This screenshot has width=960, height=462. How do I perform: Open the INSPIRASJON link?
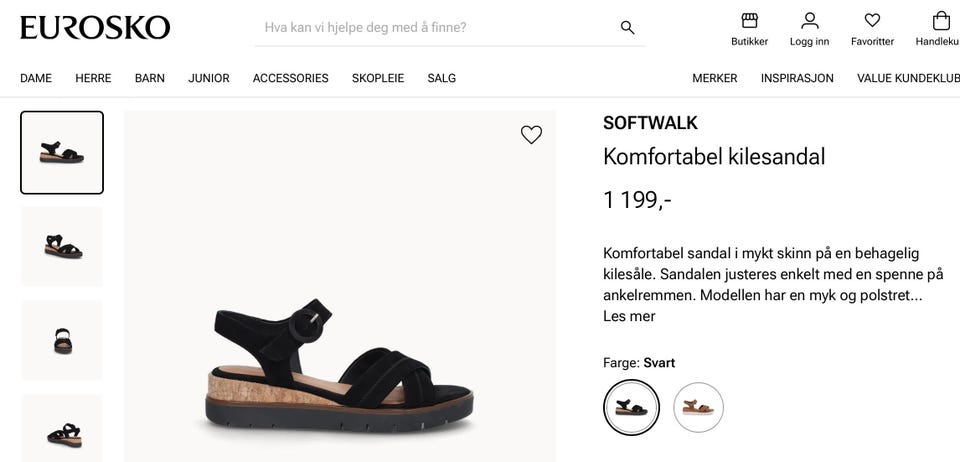coord(797,78)
